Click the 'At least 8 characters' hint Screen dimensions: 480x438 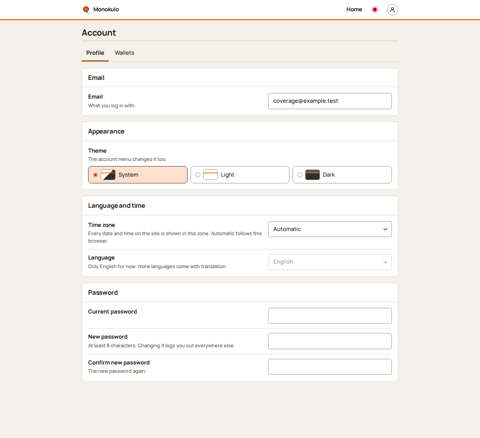(161, 346)
